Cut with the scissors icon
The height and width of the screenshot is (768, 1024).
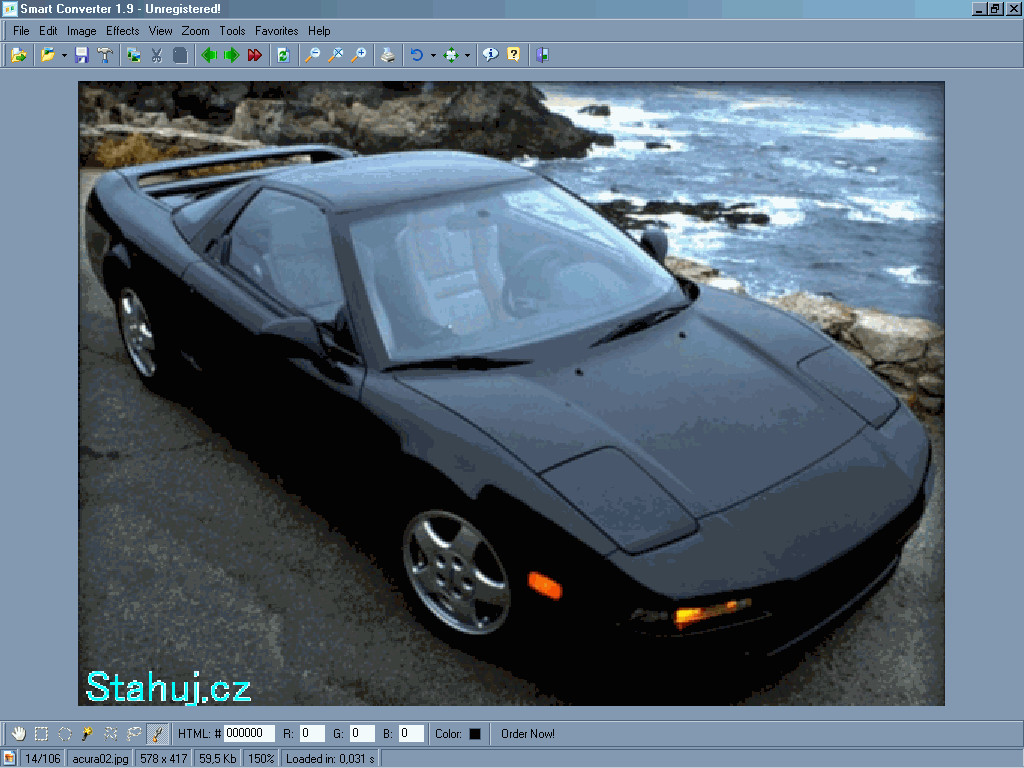tap(157, 56)
